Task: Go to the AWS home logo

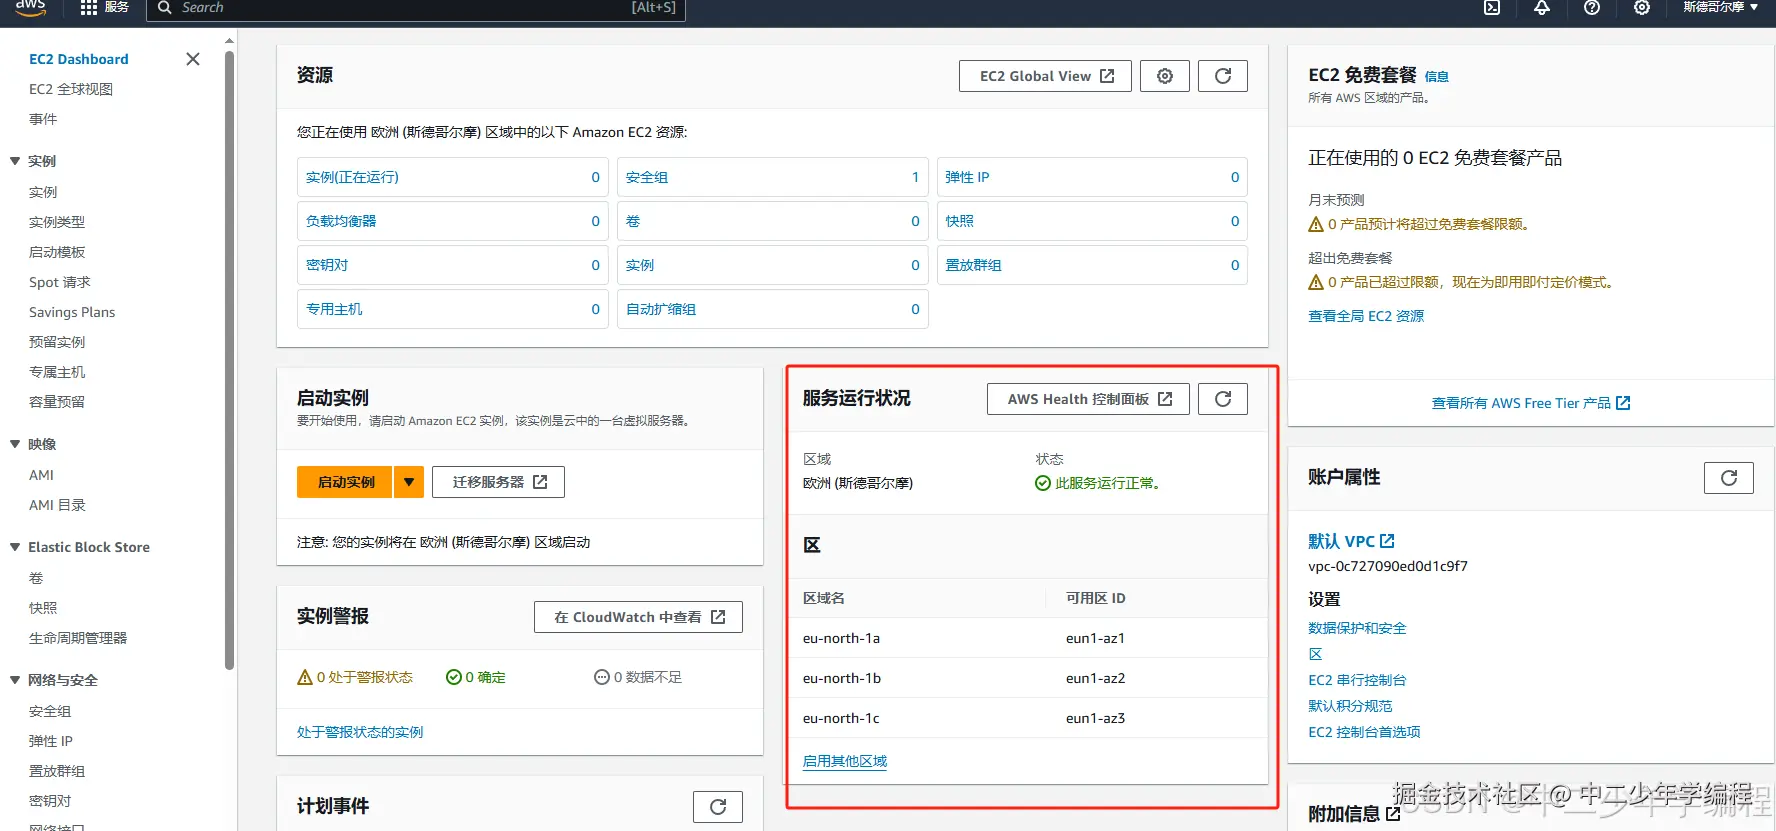Action: (x=30, y=7)
